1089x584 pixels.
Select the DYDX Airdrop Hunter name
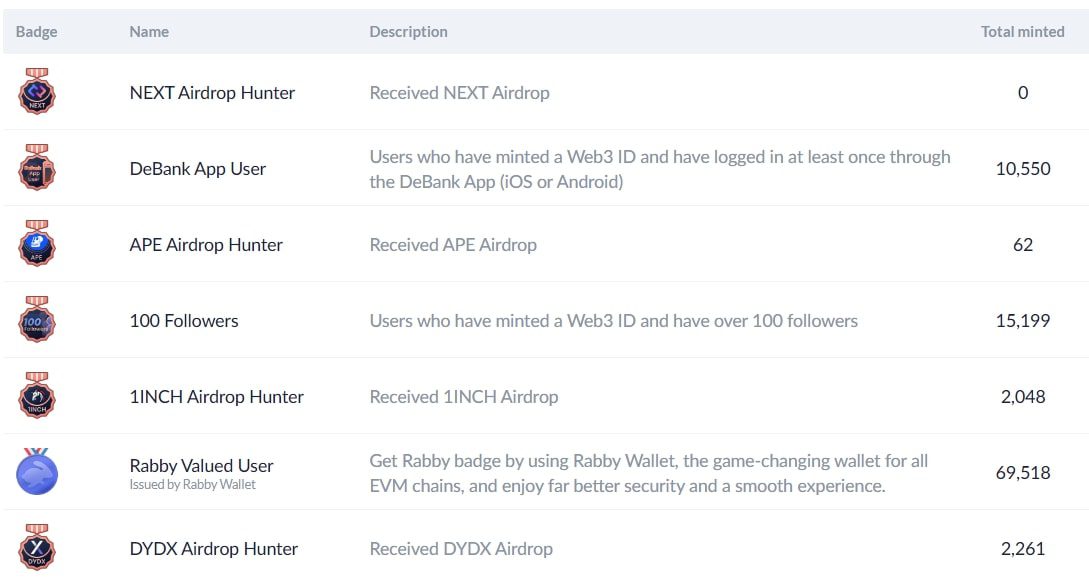pos(214,549)
